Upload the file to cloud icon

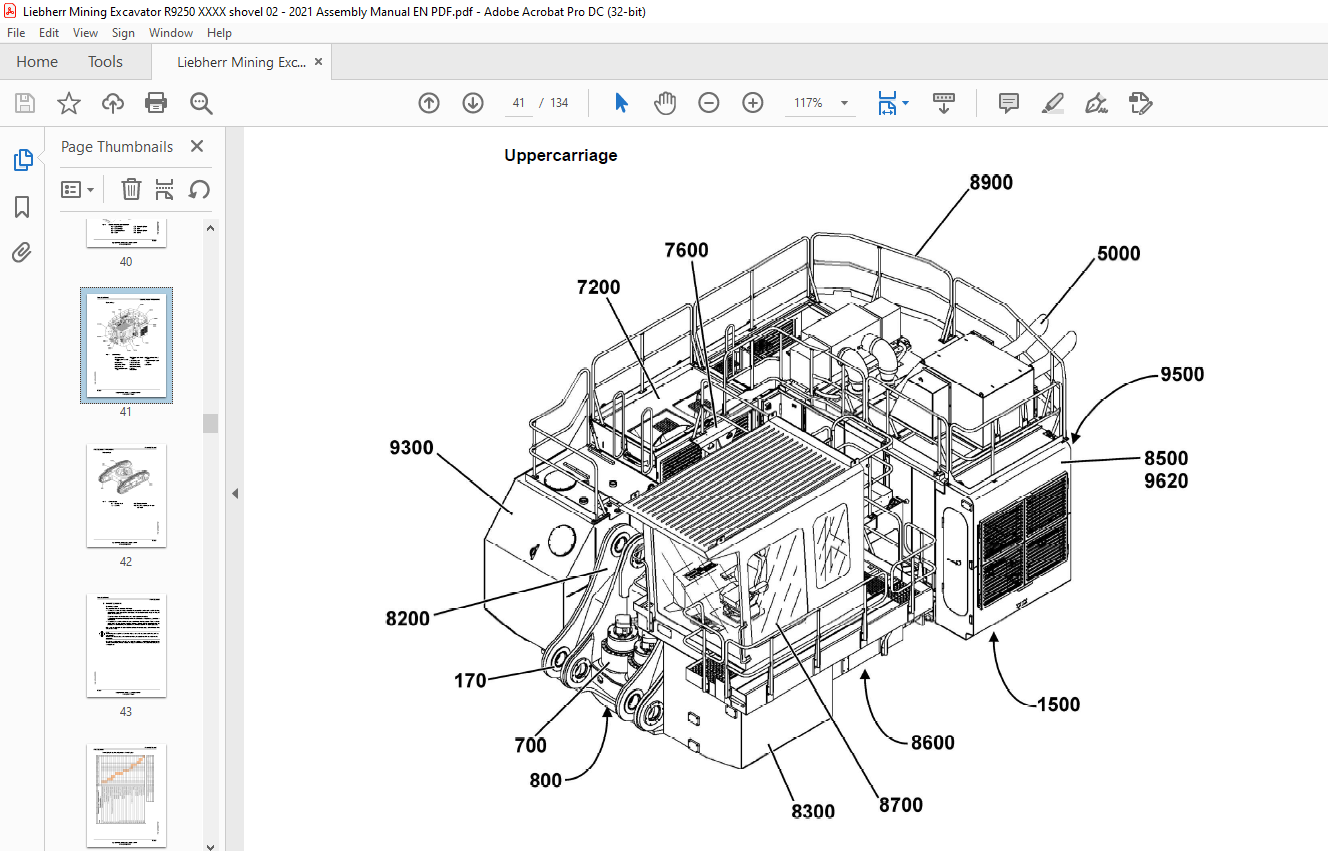[x=113, y=103]
